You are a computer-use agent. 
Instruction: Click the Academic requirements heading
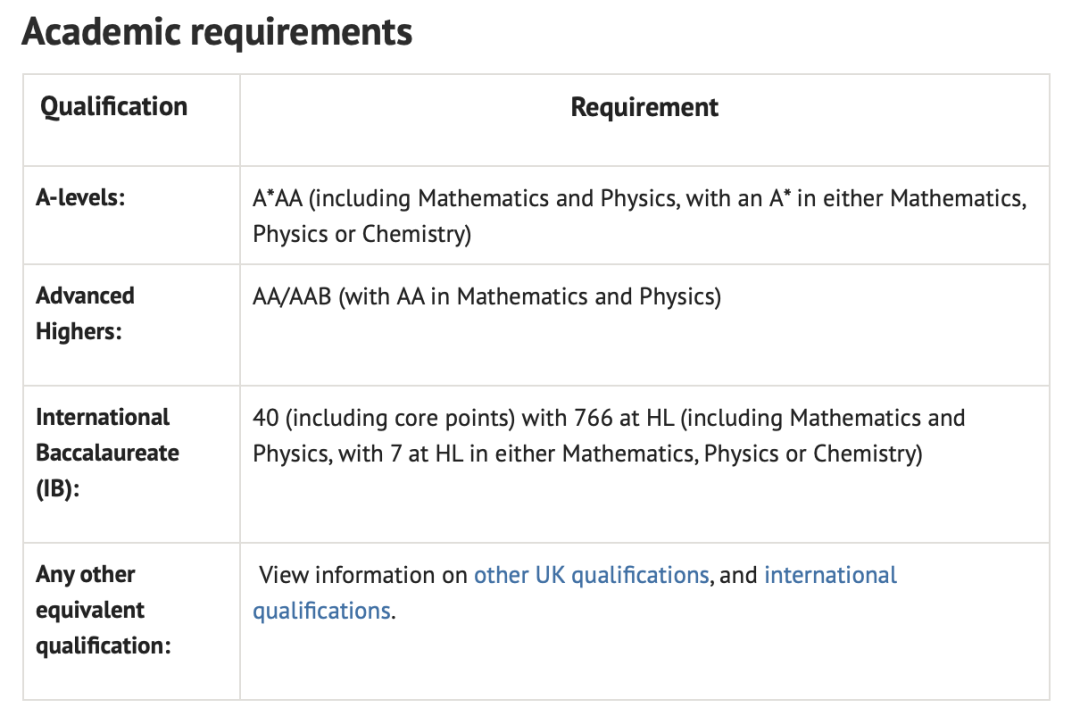tap(217, 32)
